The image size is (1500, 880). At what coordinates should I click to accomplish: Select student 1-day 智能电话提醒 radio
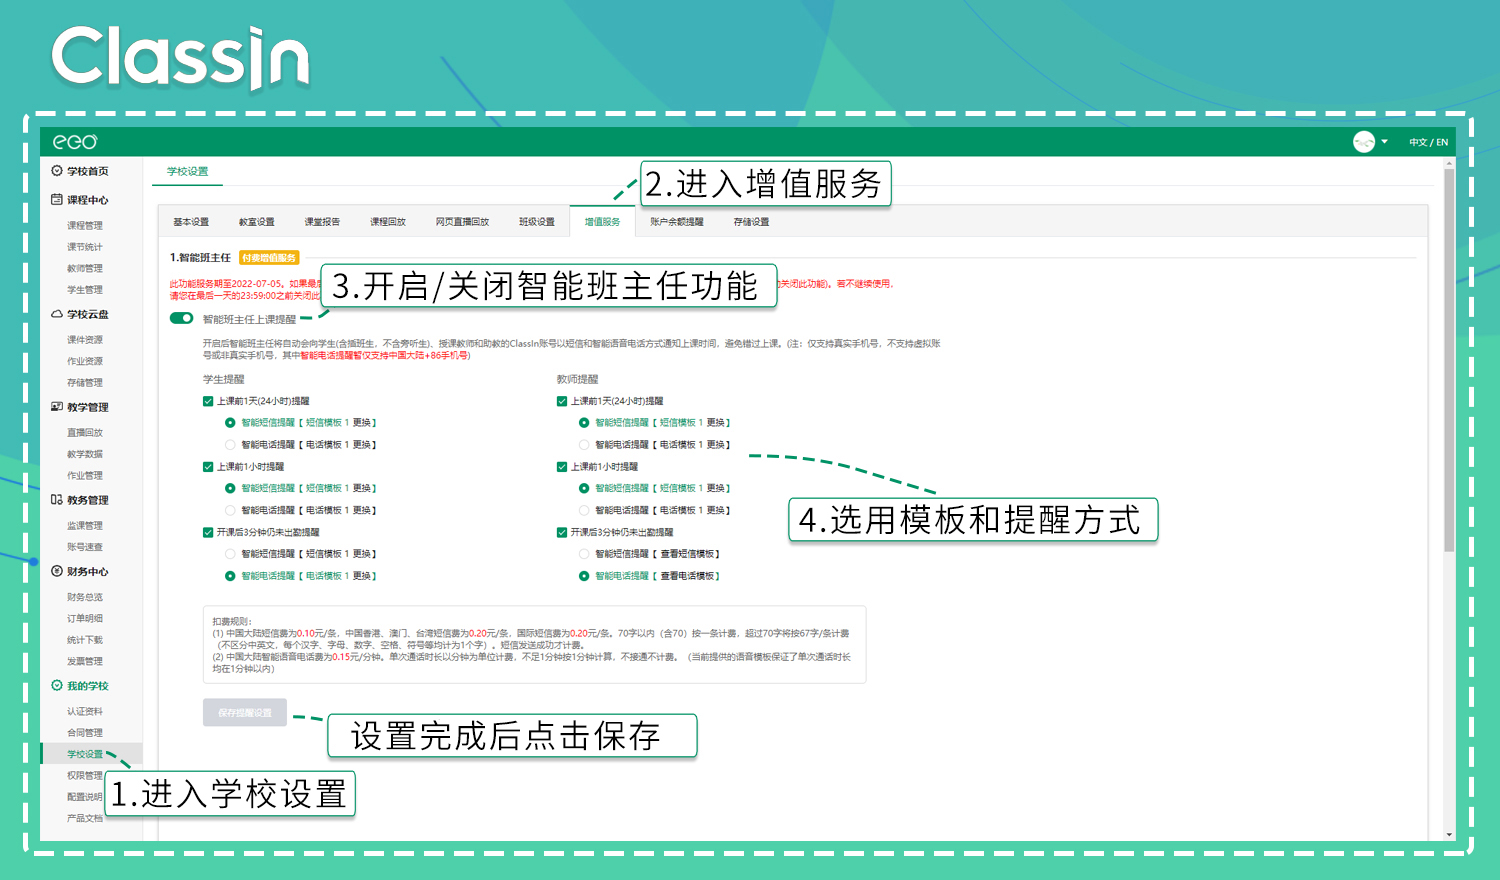230,445
